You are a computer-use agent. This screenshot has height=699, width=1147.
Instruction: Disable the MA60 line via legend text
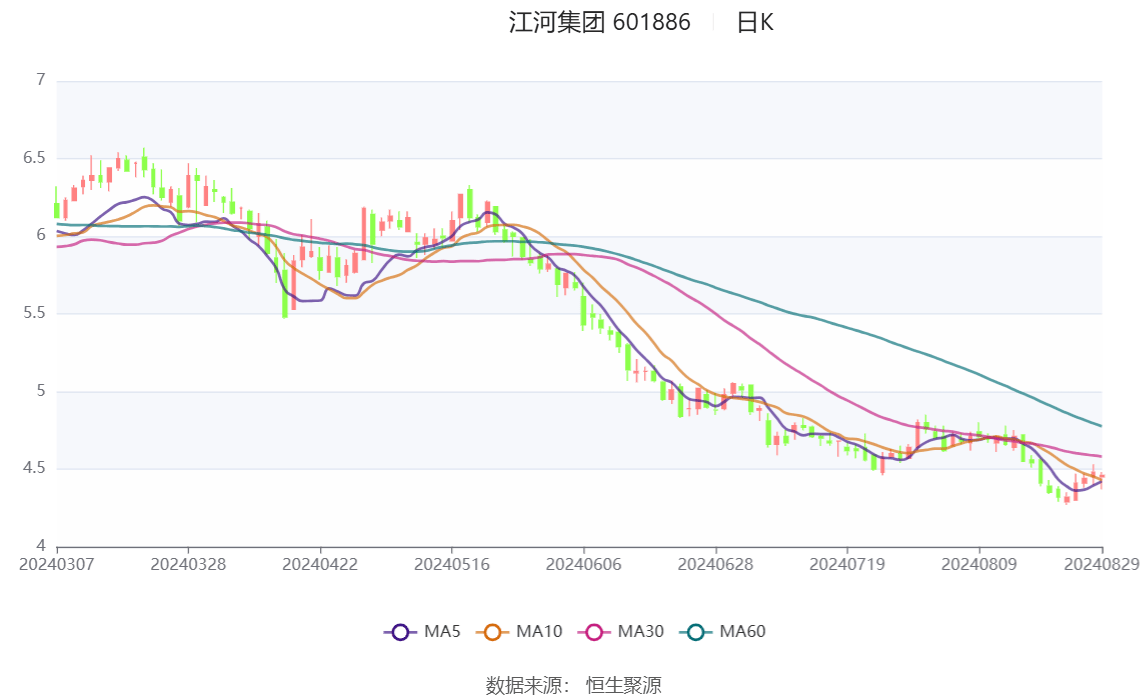coord(743,632)
